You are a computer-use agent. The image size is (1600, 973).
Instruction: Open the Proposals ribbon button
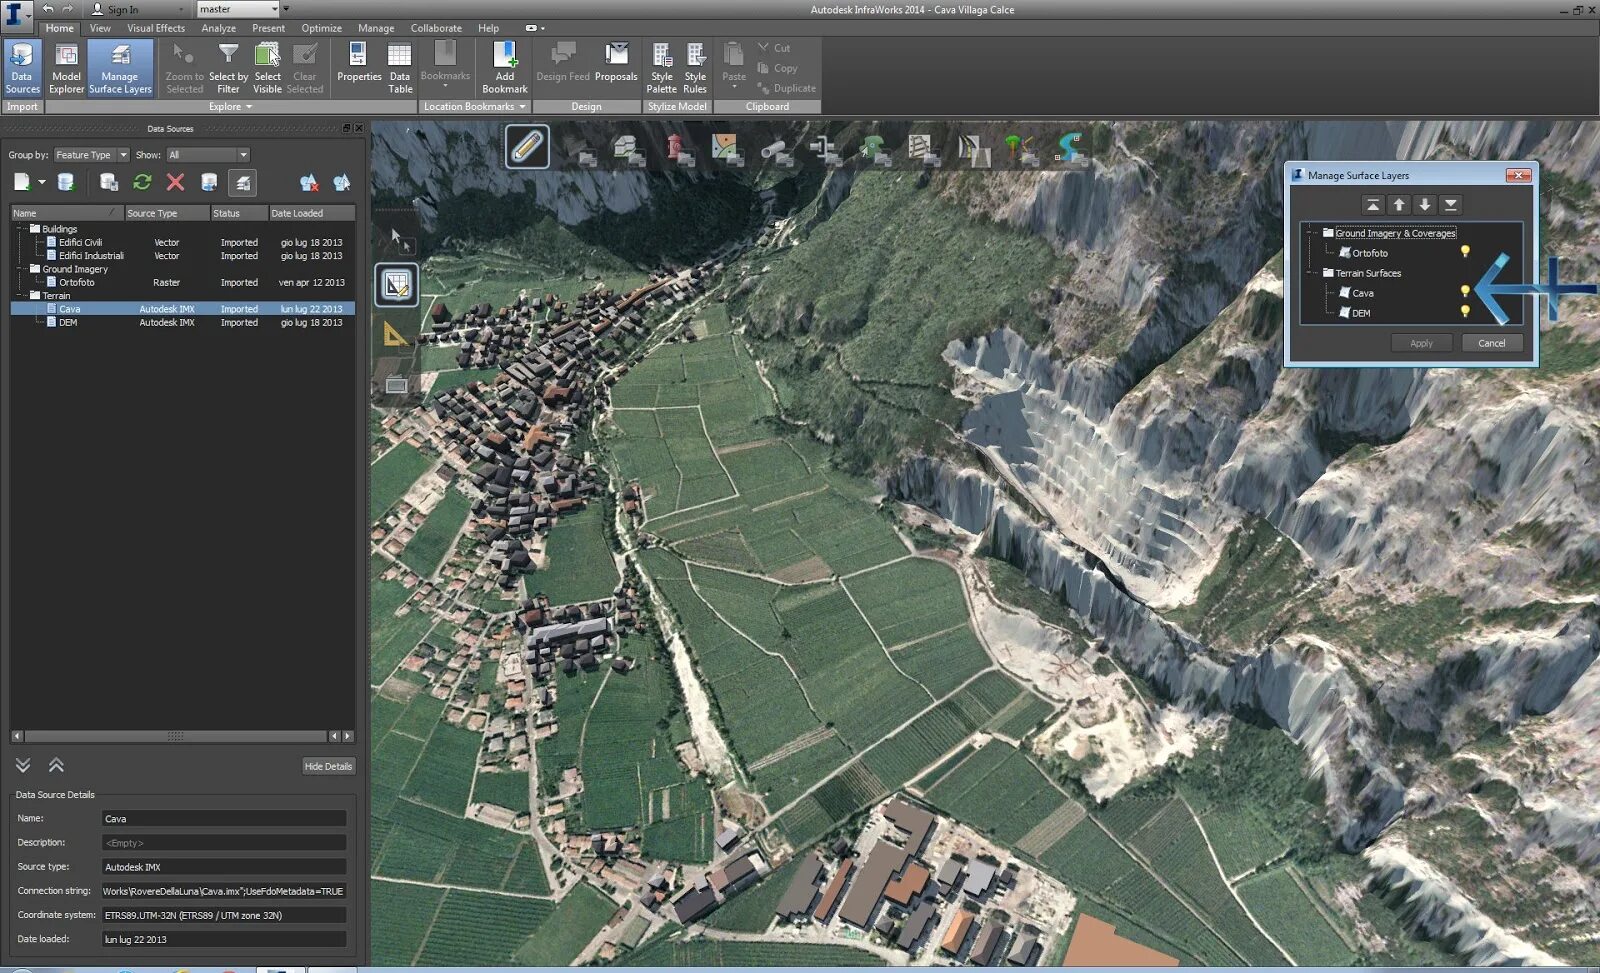point(616,62)
